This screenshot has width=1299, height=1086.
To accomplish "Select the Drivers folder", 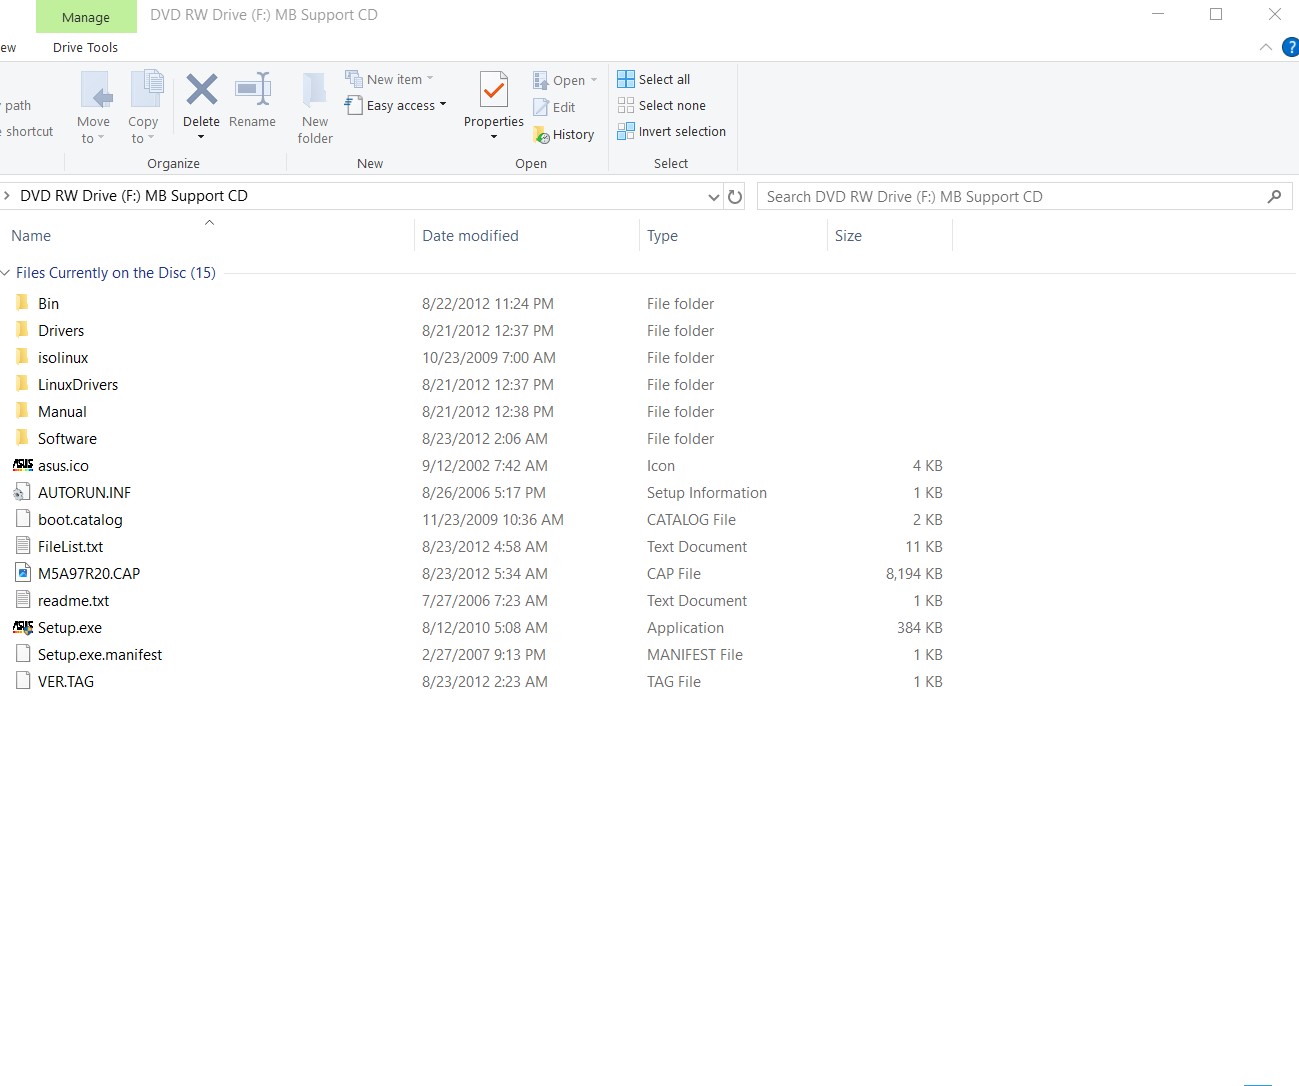I will 61,331.
